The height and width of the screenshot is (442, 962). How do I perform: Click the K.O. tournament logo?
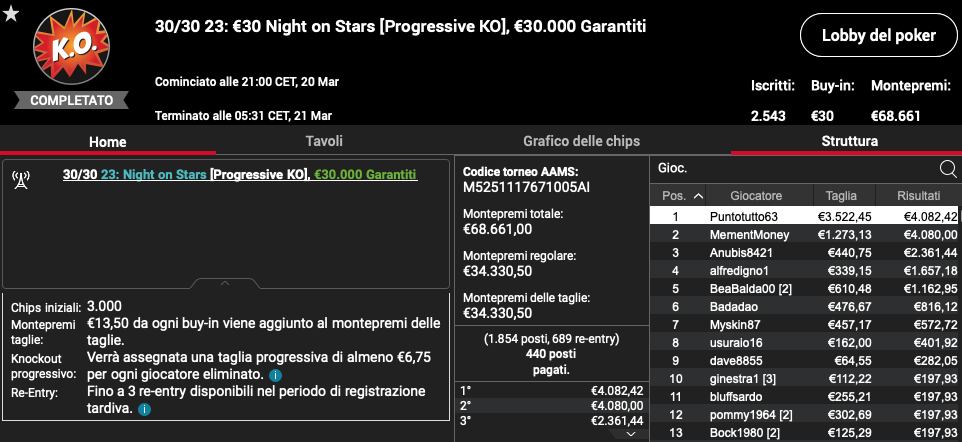coord(72,47)
